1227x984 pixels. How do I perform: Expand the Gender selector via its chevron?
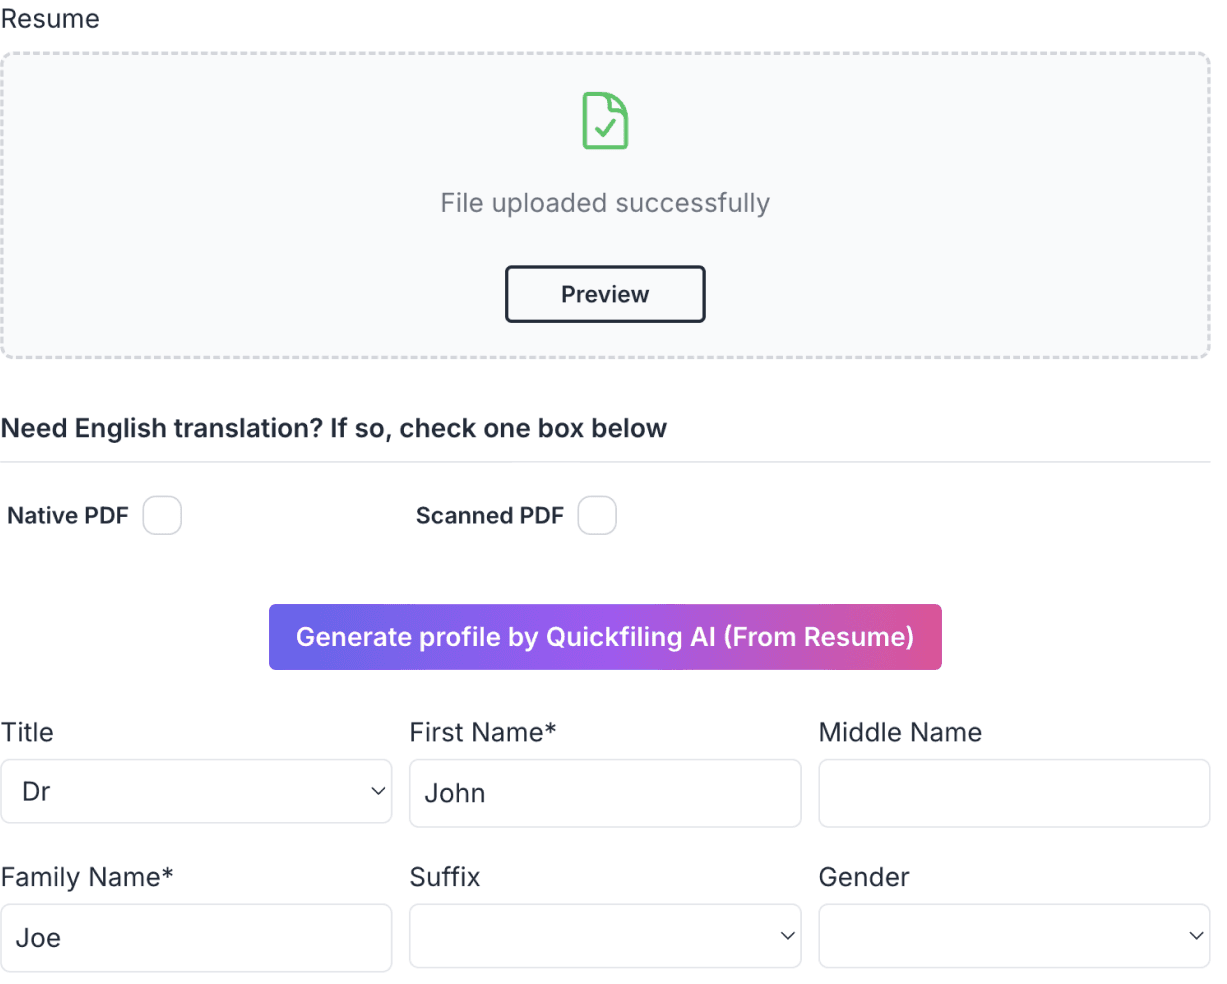click(x=1196, y=936)
